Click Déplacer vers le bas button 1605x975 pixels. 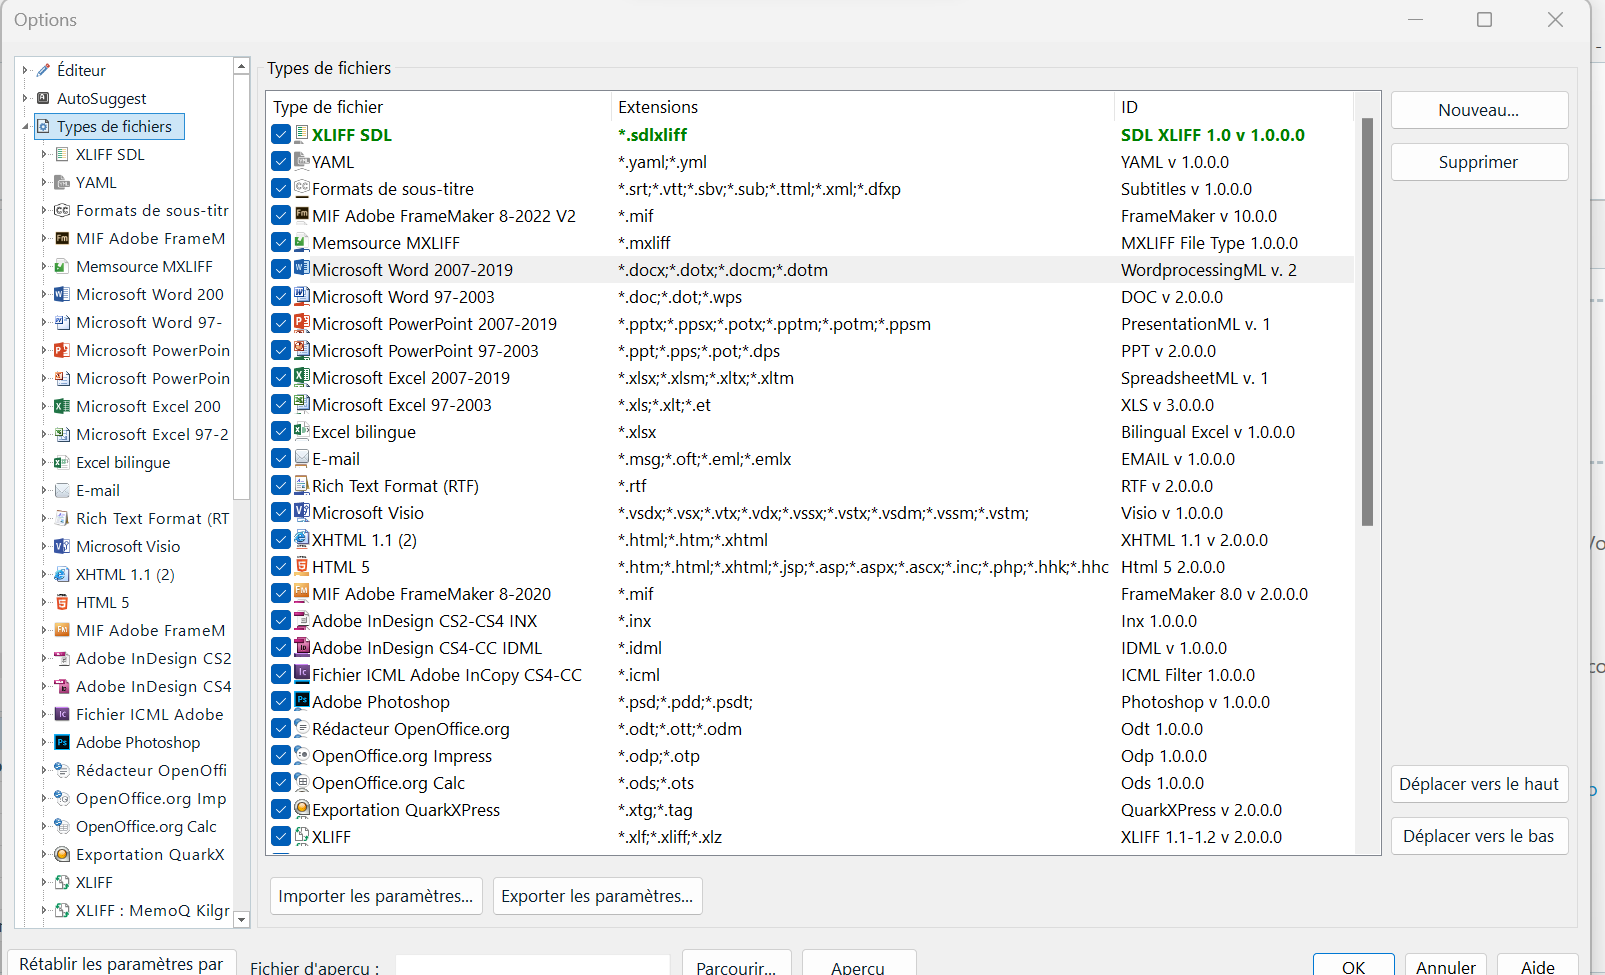tap(1479, 836)
